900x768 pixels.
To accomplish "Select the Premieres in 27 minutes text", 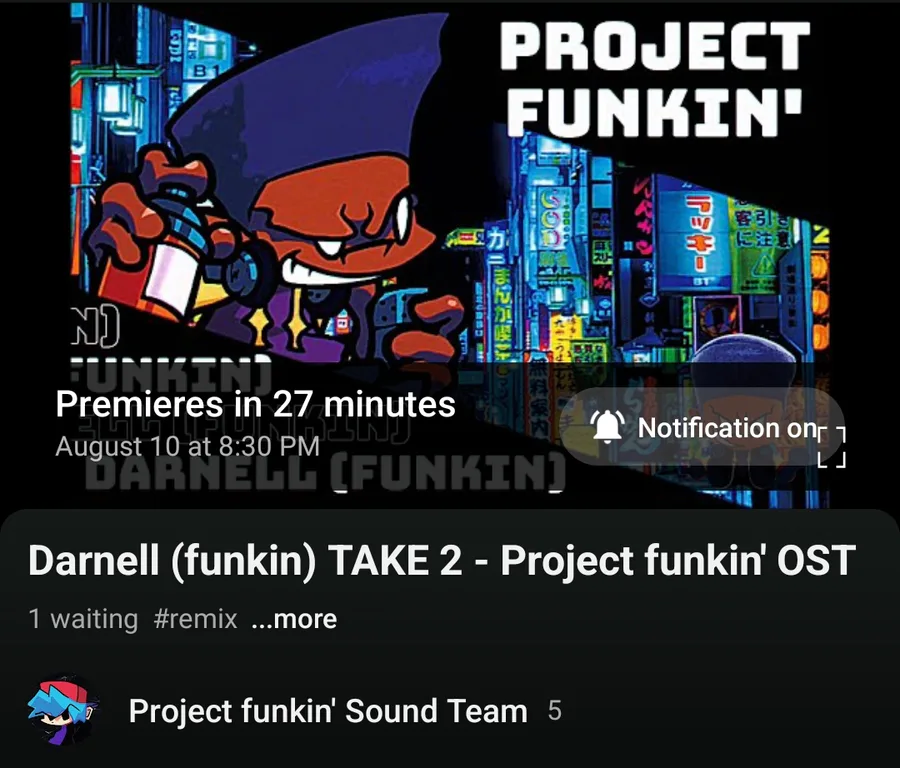I will point(255,404).
